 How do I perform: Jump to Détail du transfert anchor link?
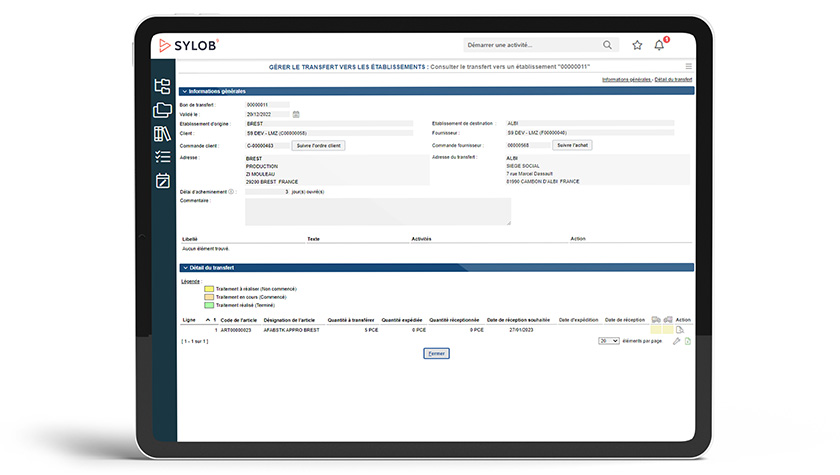(673, 78)
